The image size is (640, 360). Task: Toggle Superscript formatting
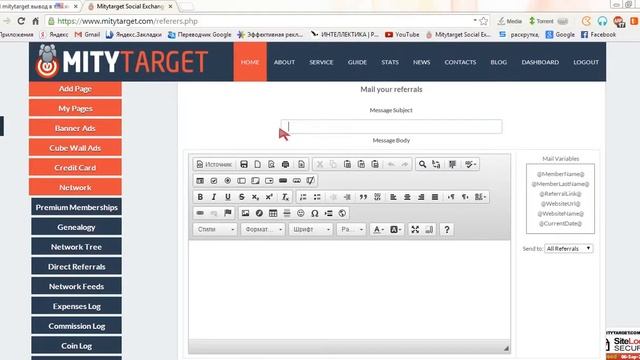269,197
